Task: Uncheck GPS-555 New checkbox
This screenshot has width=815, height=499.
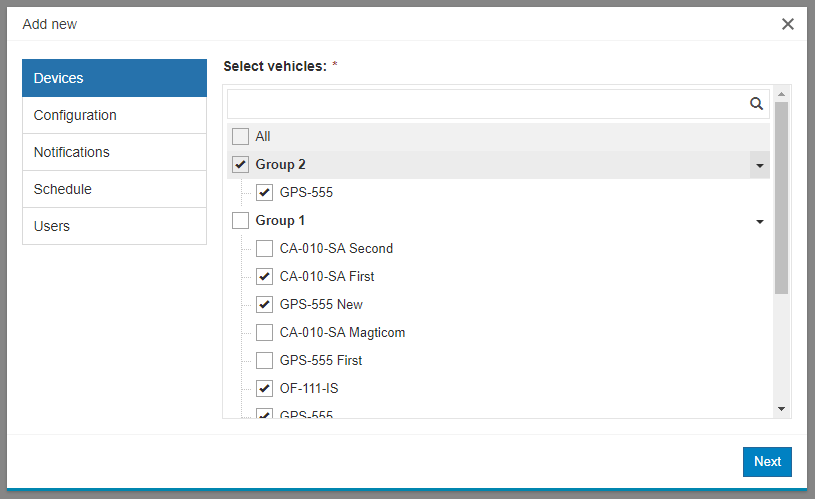Action: point(265,305)
